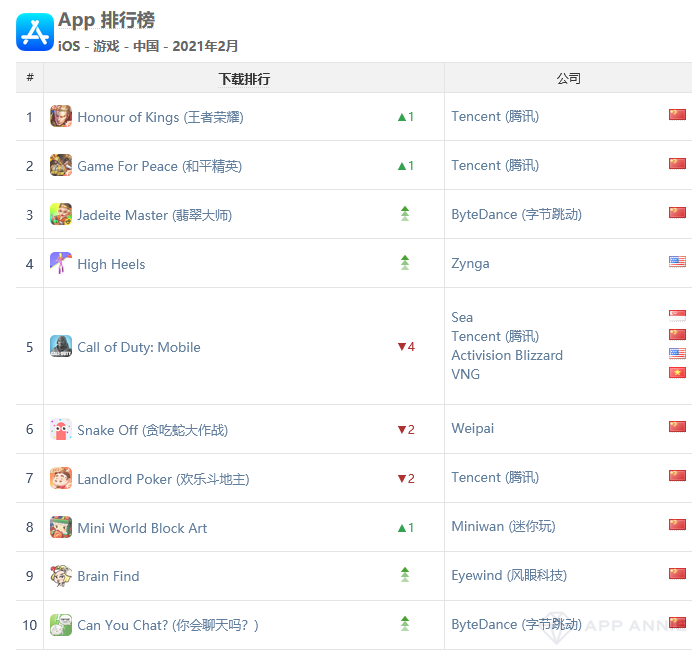Click the High Heels game icon
The width and height of the screenshot is (696, 654).
61,264
